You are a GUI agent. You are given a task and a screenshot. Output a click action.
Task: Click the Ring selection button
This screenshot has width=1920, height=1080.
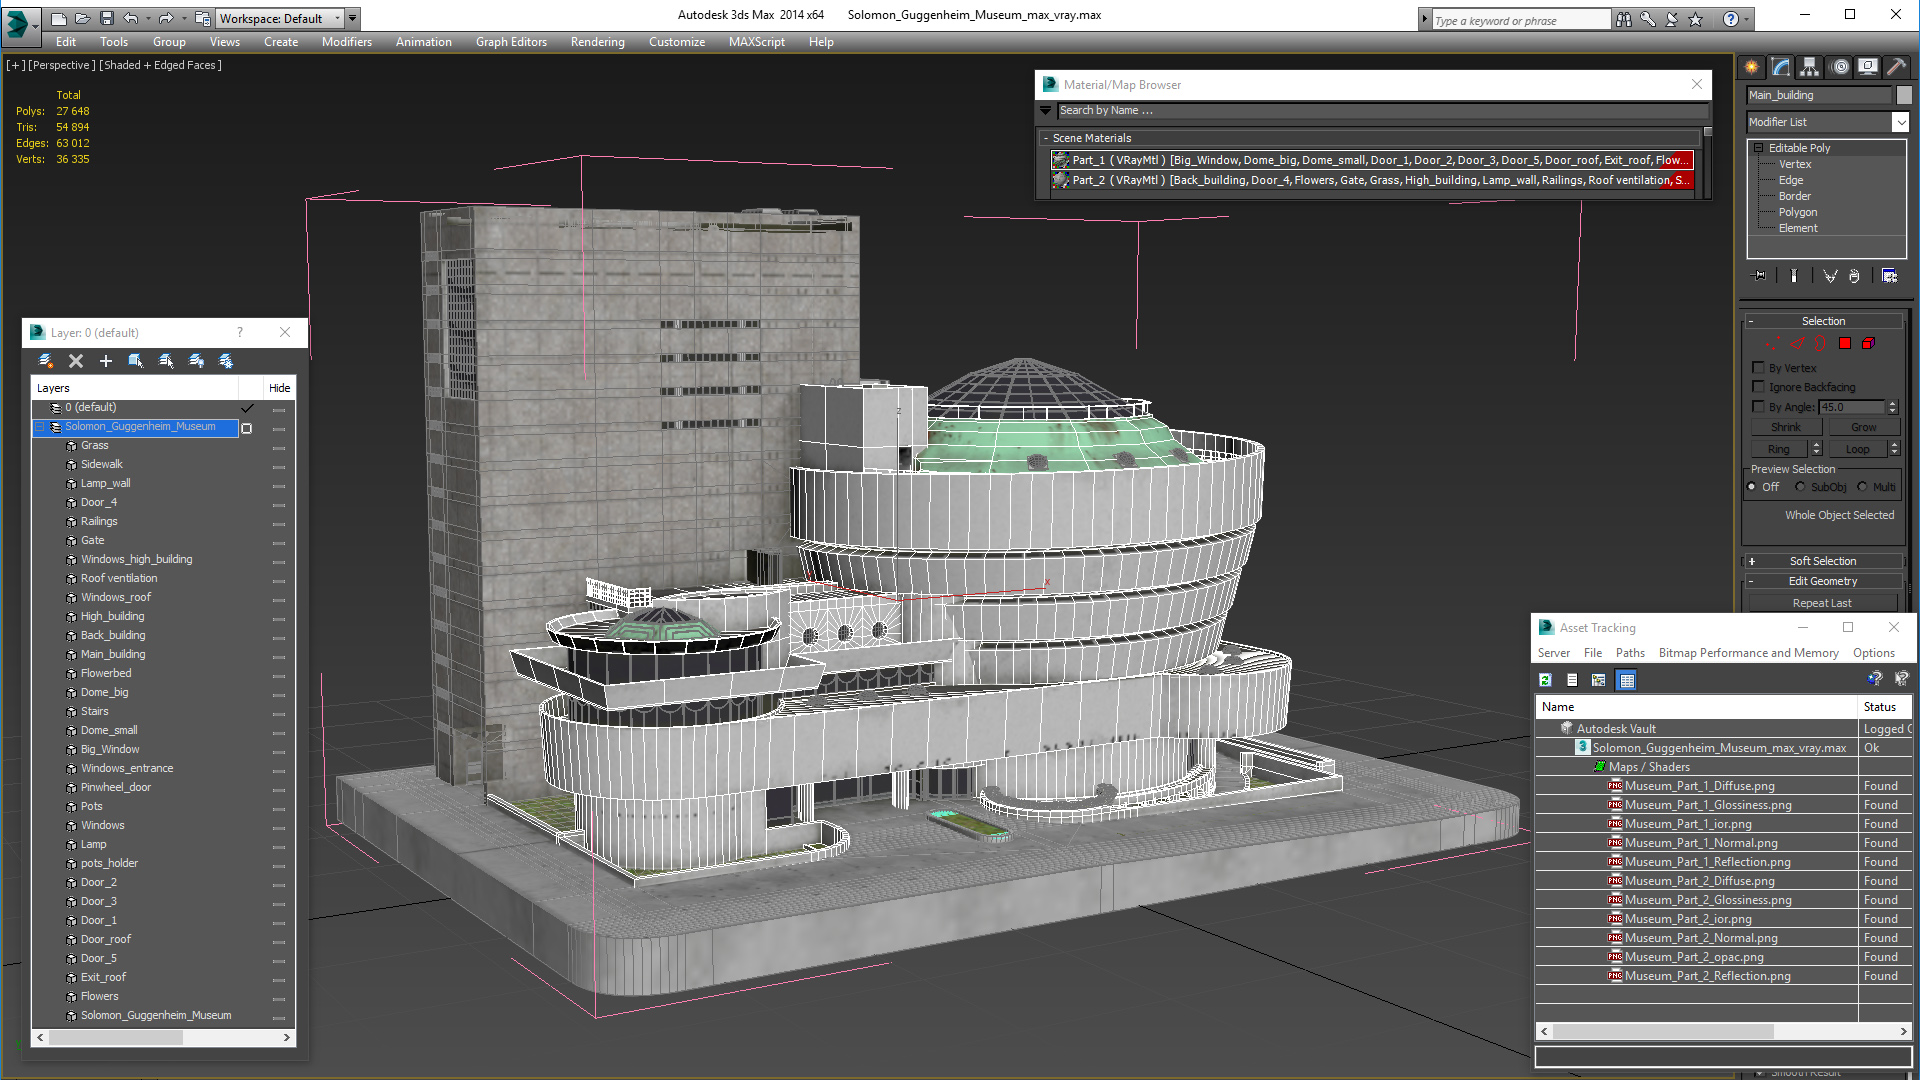[1779, 449]
